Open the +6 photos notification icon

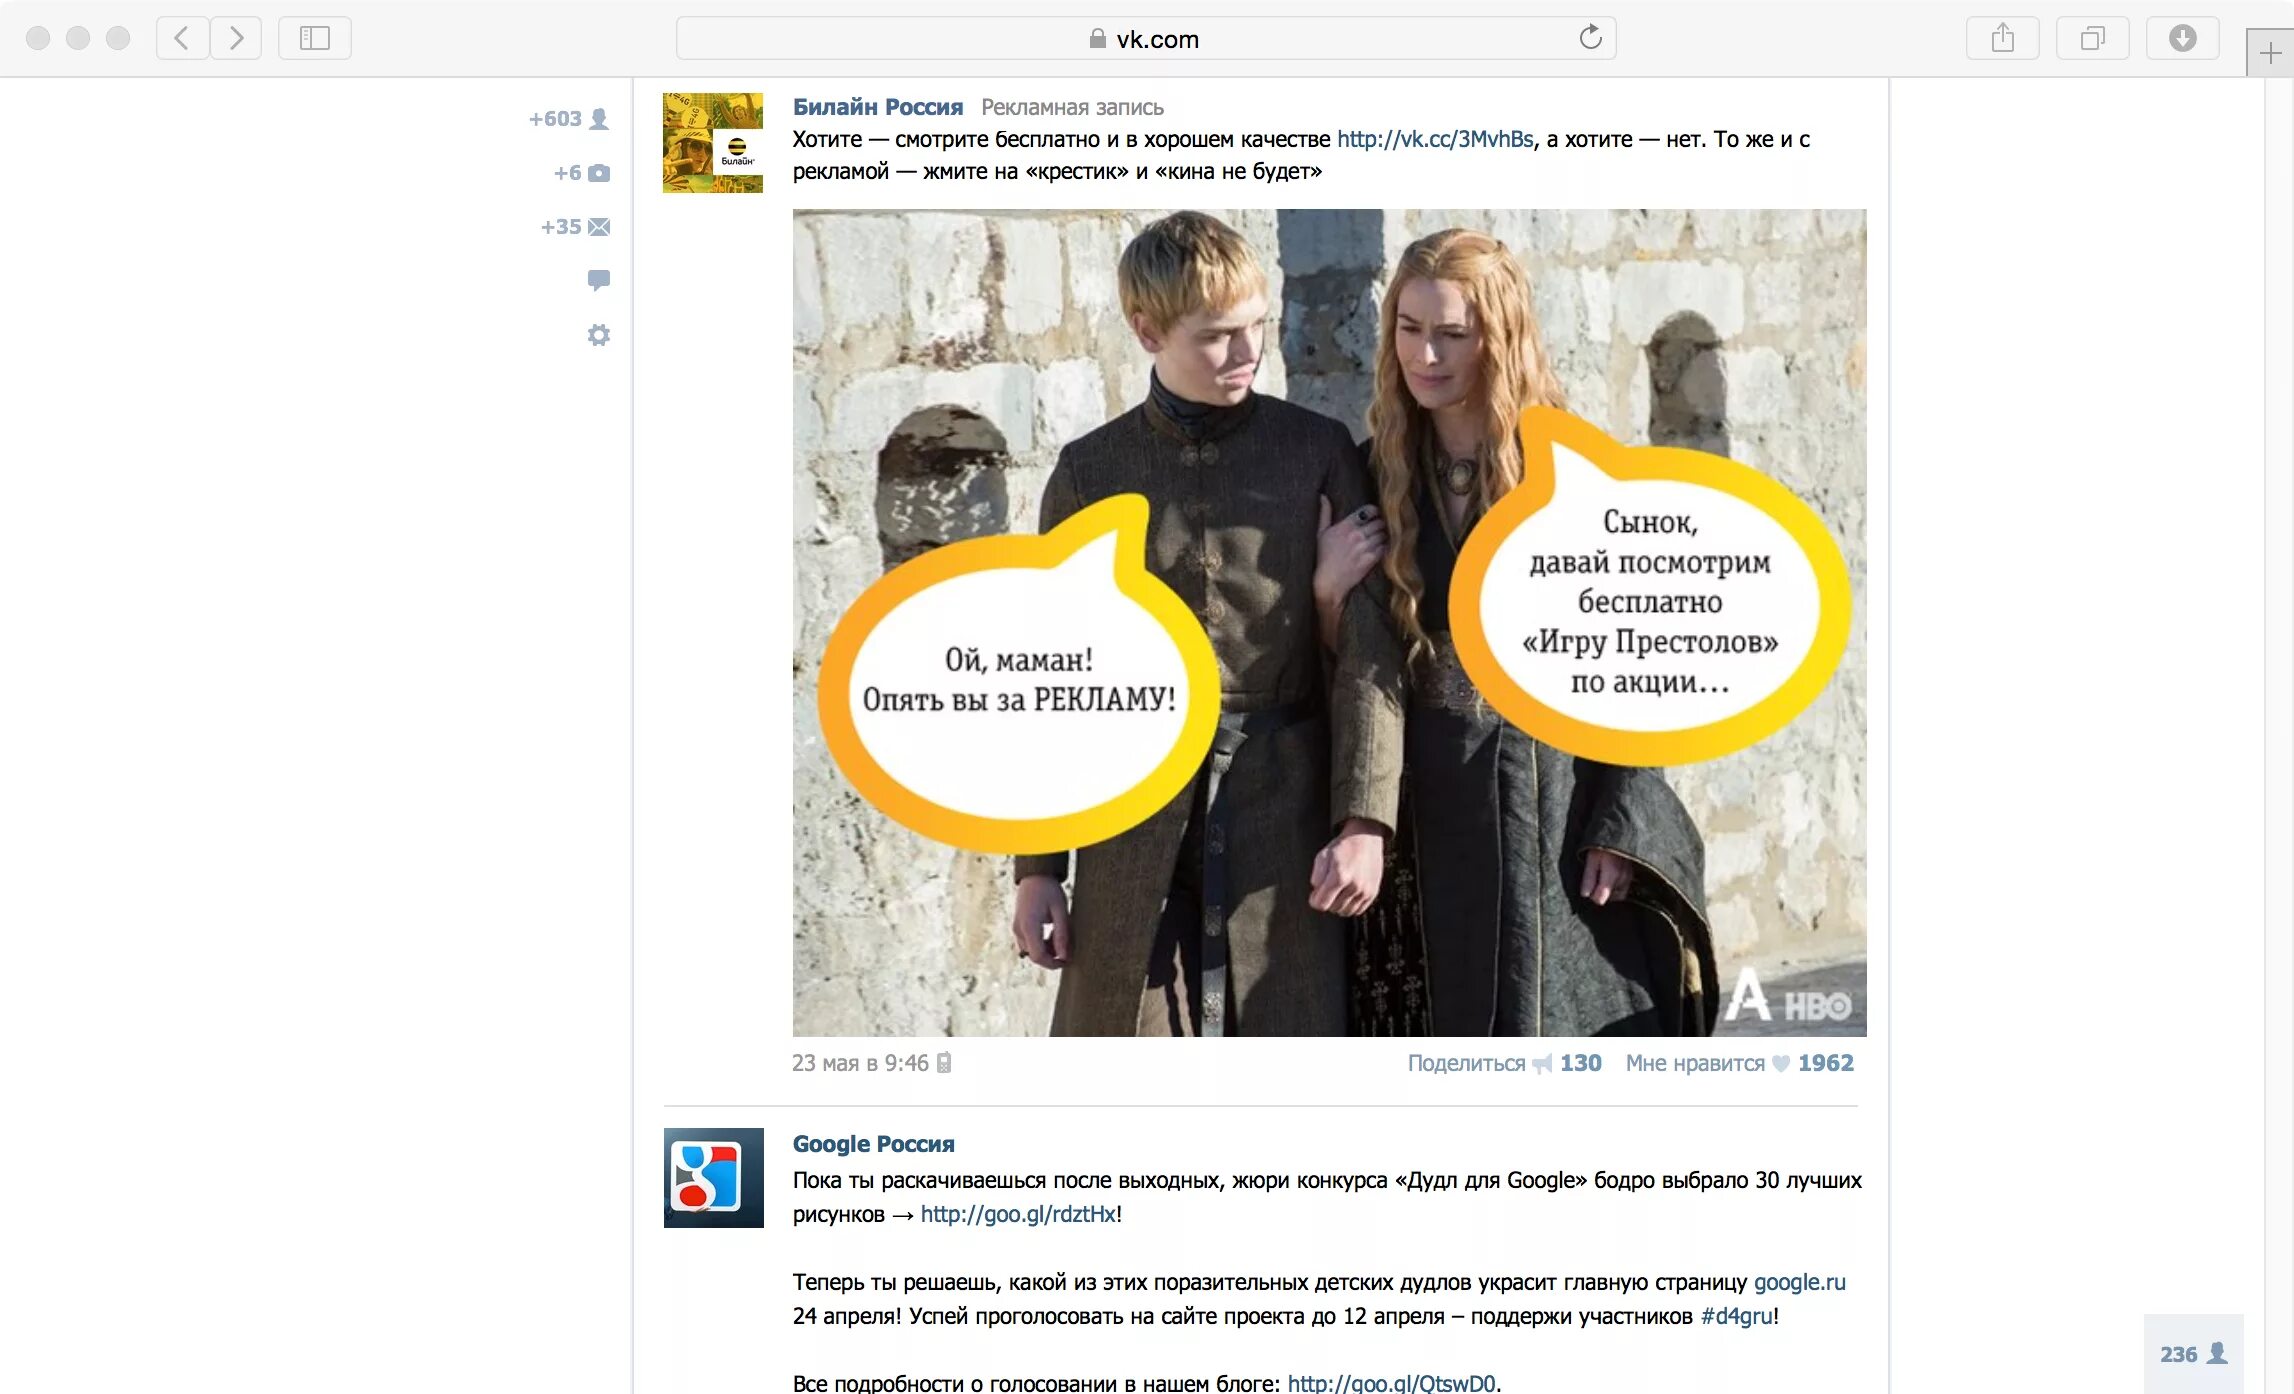tap(598, 173)
